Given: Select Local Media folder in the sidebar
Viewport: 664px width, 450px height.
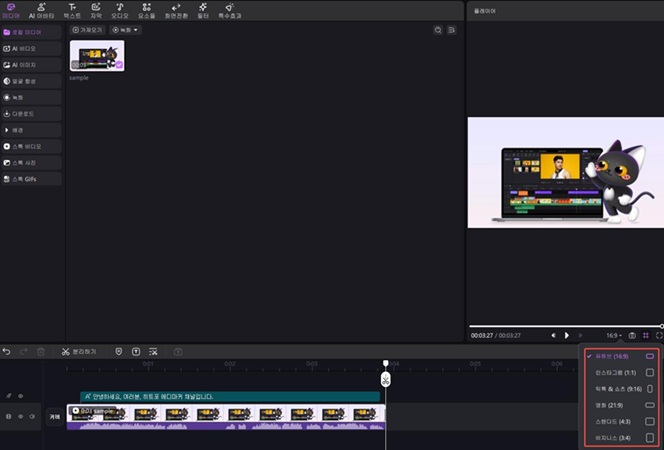Looking at the screenshot, I should click(x=31, y=32).
